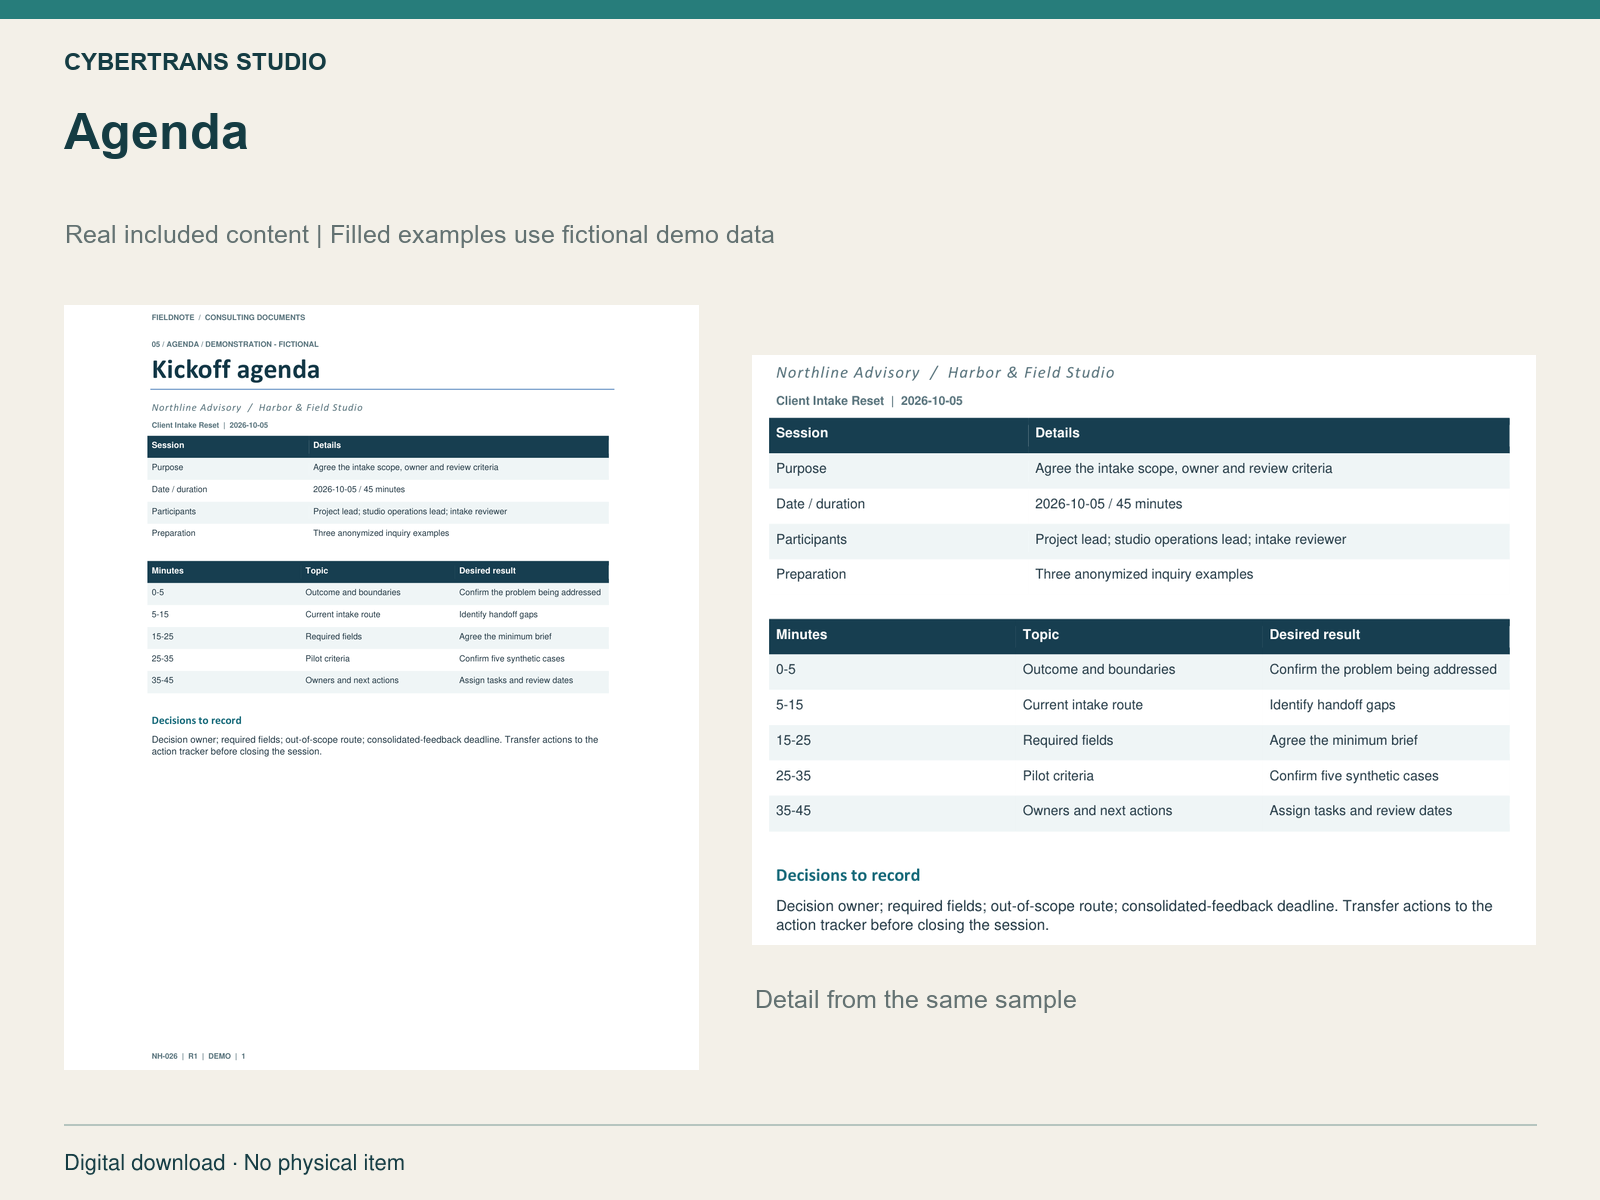Screen dimensions: 1600x1200
Task: Open the full-page Kickoff agenda preview
Action: pos(381,687)
